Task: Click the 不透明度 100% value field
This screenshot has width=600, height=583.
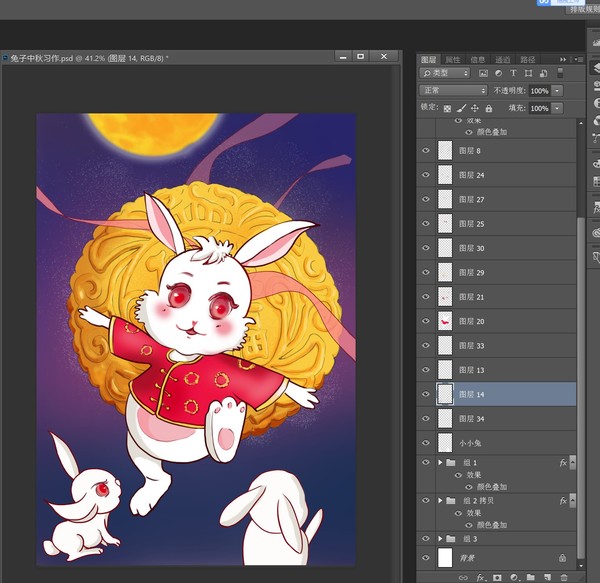Action: coord(540,91)
